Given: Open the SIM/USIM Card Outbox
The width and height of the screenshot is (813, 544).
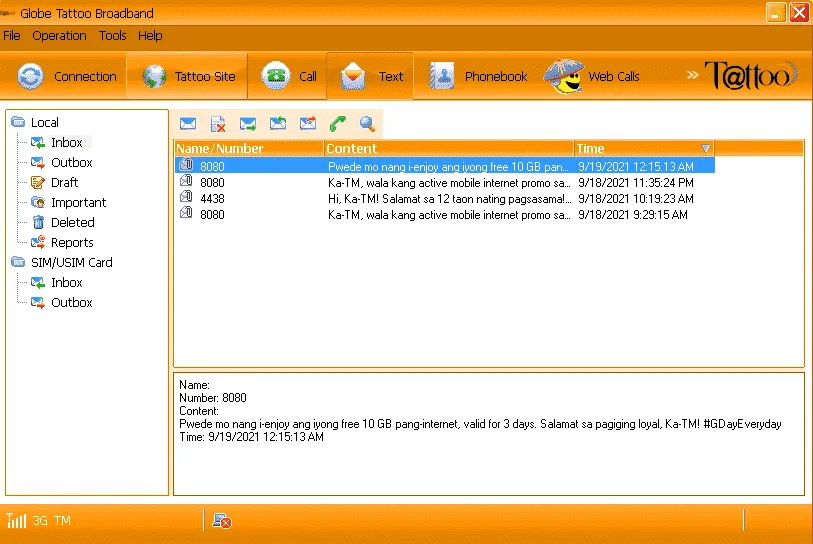Looking at the screenshot, I should (72, 302).
